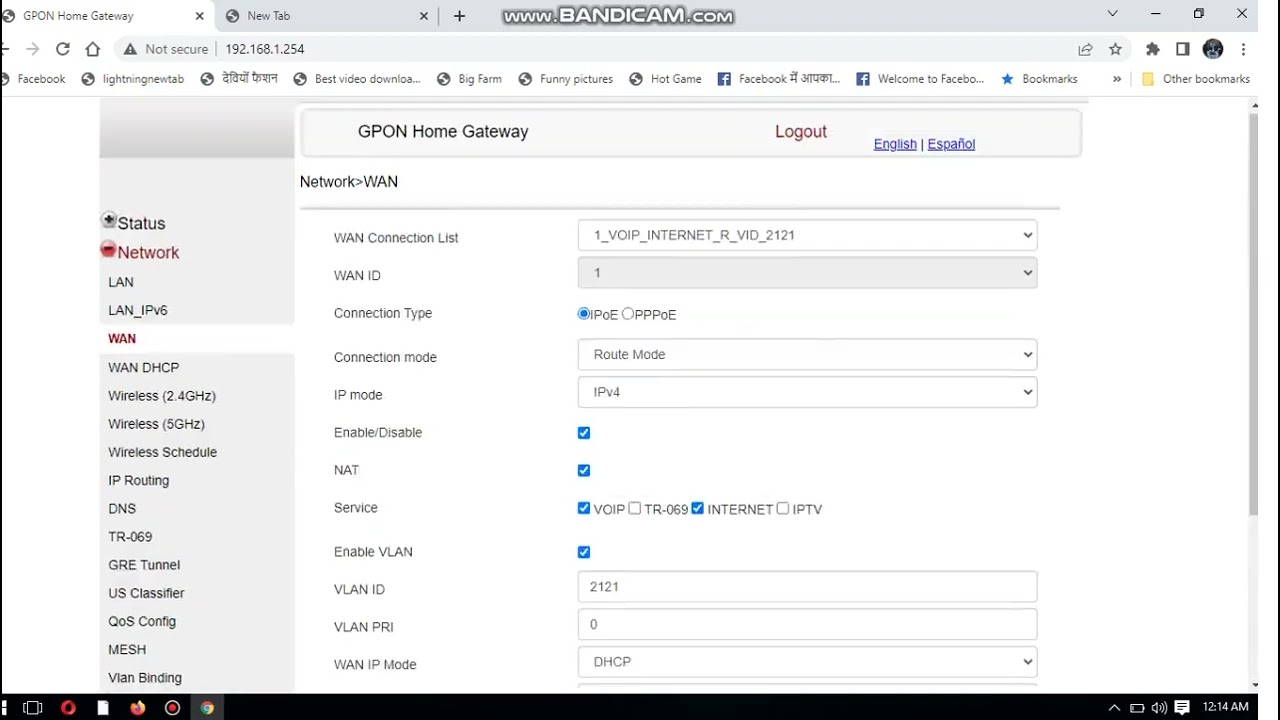Expand the Status menu section
The image size is (1280, 720).
pos(134,223)
